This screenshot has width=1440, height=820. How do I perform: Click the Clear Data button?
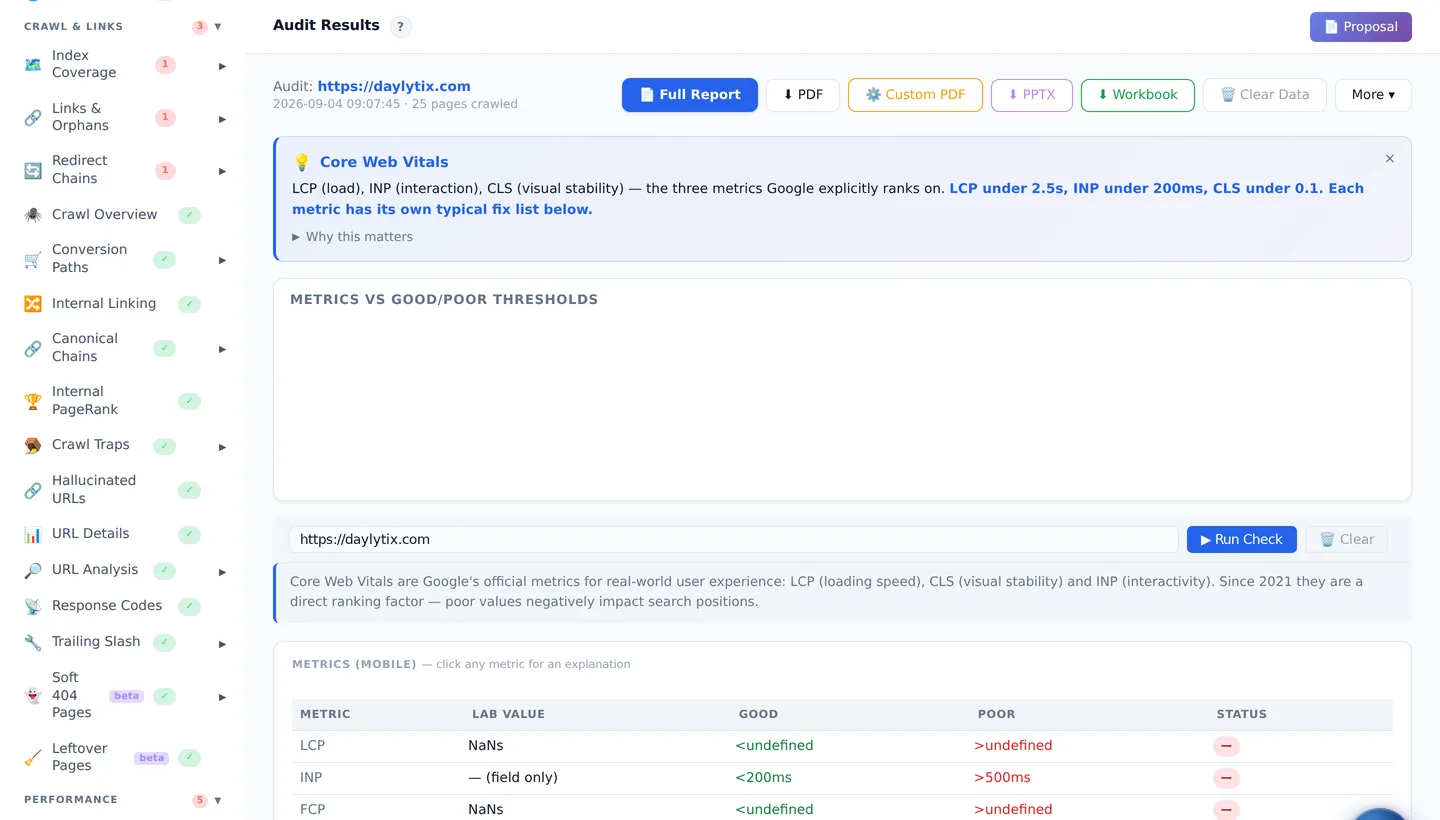tap(1265, 95)
